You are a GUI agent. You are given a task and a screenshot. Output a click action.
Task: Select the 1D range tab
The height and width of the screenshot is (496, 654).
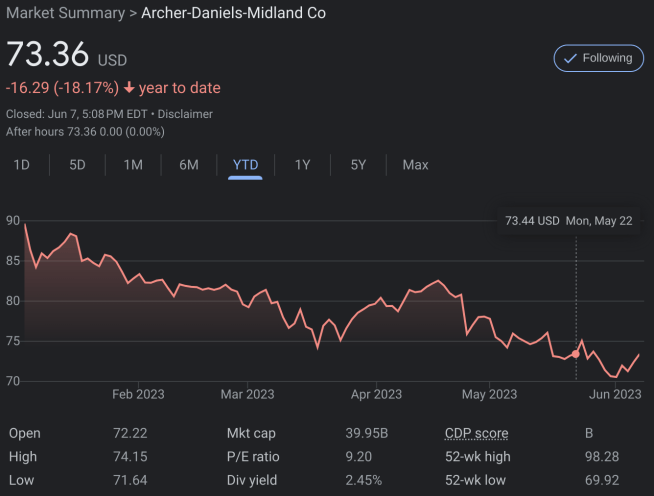click(x=22, y=165)
